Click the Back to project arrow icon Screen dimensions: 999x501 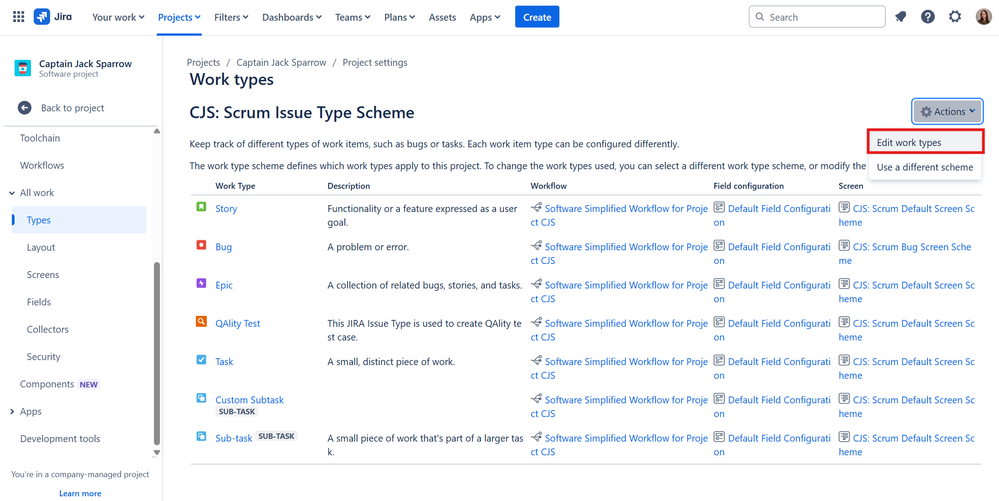click(24, 108)
